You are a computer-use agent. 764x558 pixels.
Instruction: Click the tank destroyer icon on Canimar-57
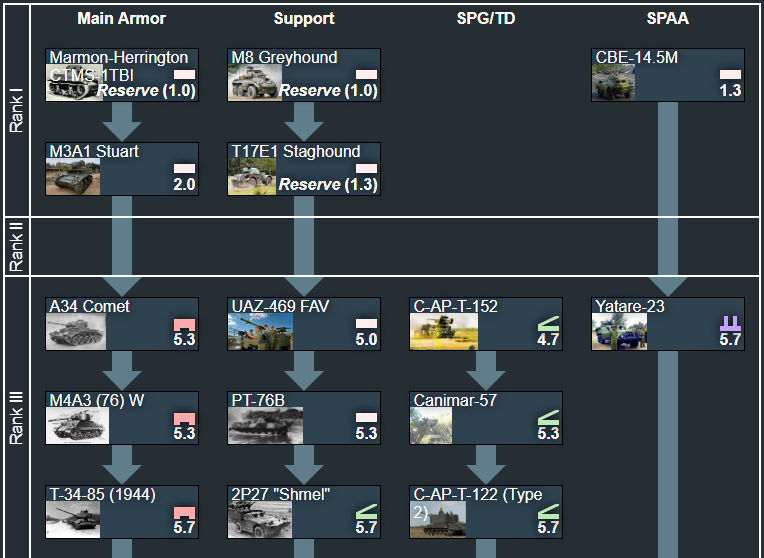(549, 418)
